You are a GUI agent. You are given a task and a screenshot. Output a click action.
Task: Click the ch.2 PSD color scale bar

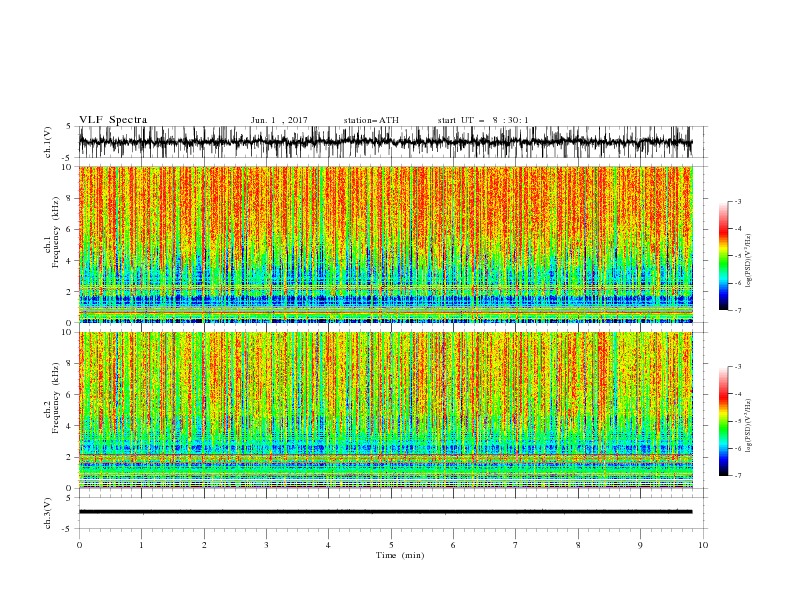tap(723, 421)
